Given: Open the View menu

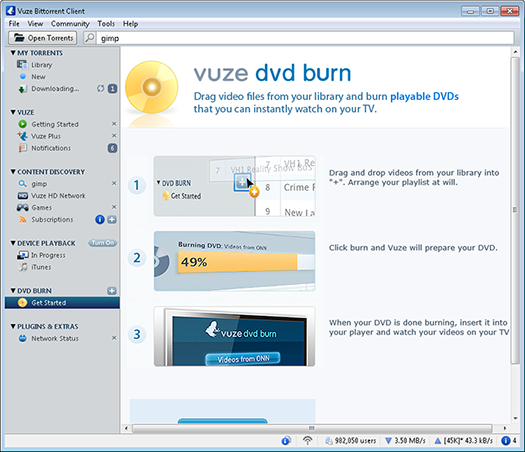Looking at the screenshot, I should 35,24.
